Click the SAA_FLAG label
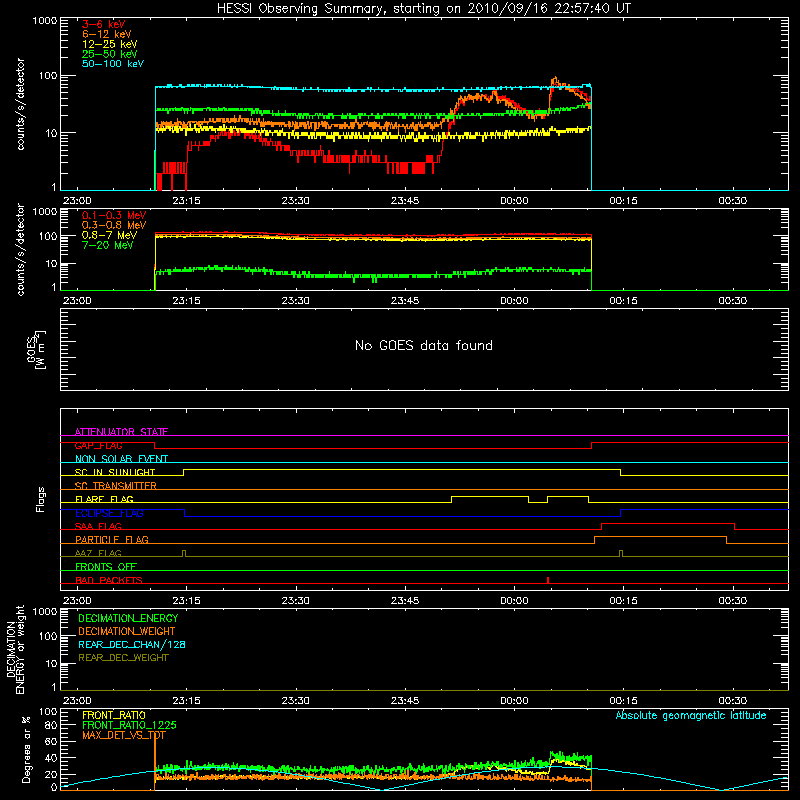This screenshot has width=800, height=800. point(98,526)
